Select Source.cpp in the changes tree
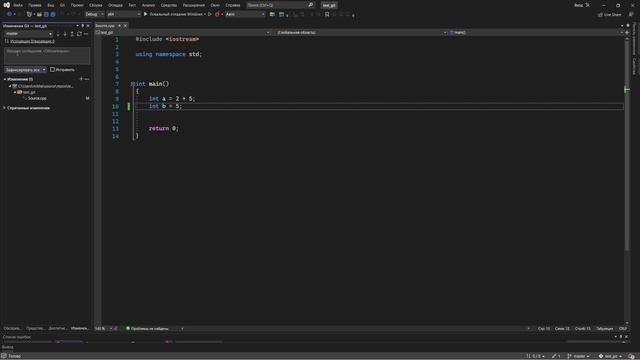This screenshot has width=640, height=360. [x=37, y=98]
